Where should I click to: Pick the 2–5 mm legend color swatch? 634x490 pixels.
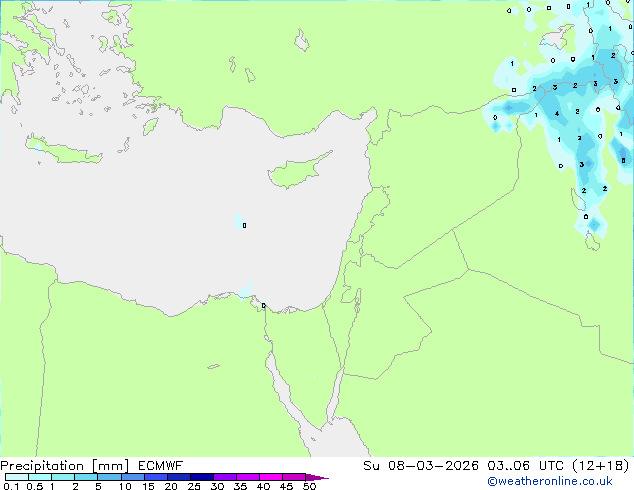[x=86, y=477]
